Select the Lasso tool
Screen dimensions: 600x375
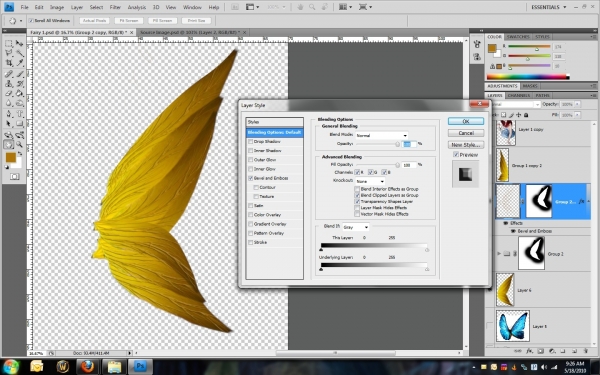click(8, 54)
